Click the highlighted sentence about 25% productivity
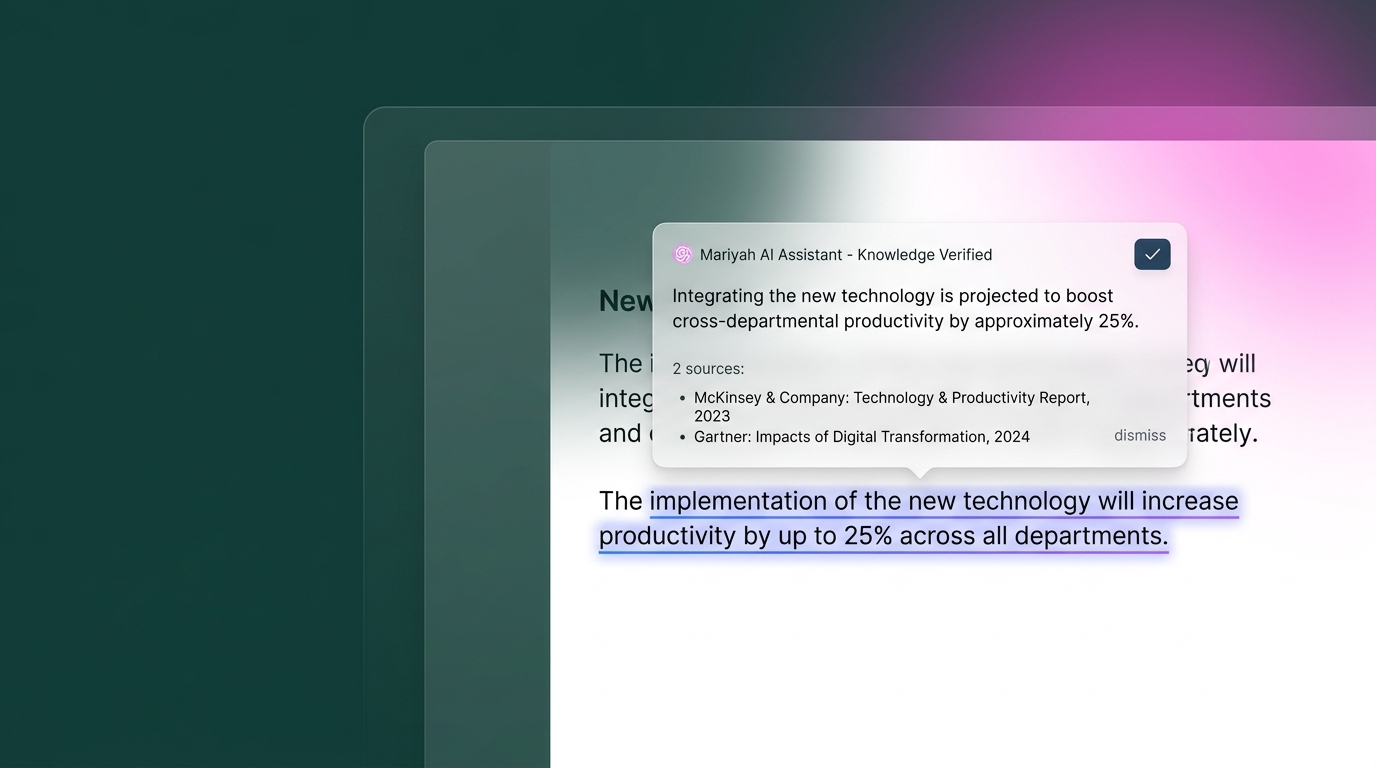The image size is (1376, 768). click(x=919, y=518)
